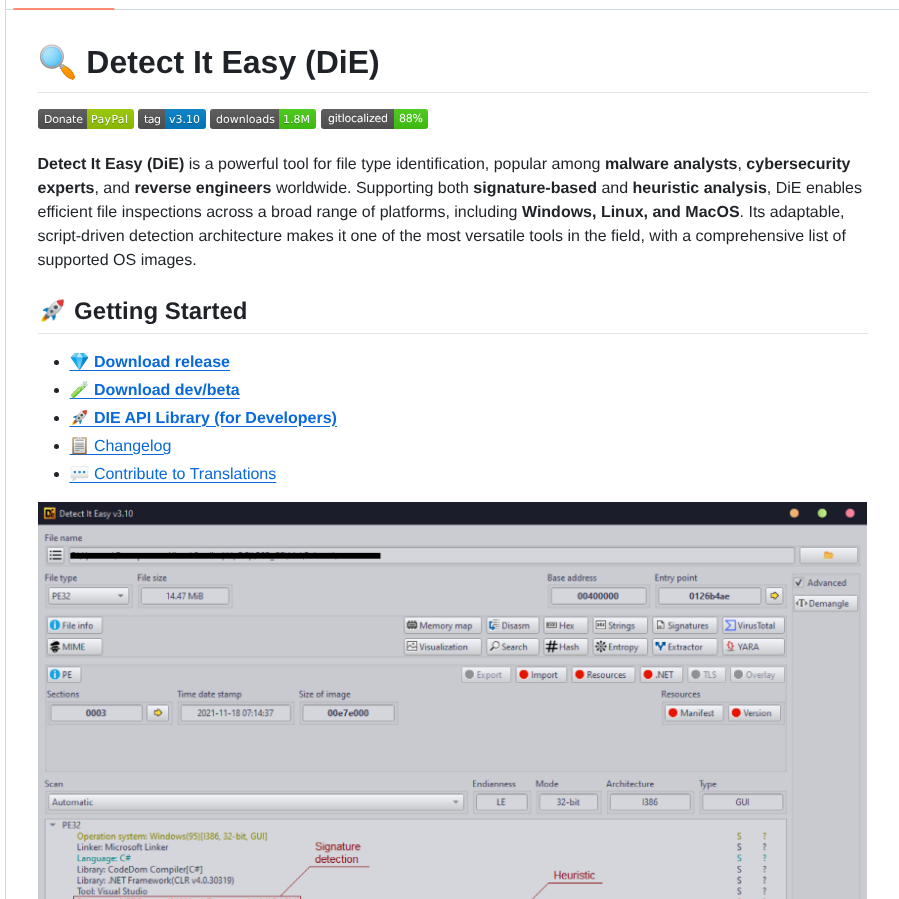Open the File type dropdown showing PE32
Image resolution: width=899 pixels, height=899 pixels.
tap(87, 595)
